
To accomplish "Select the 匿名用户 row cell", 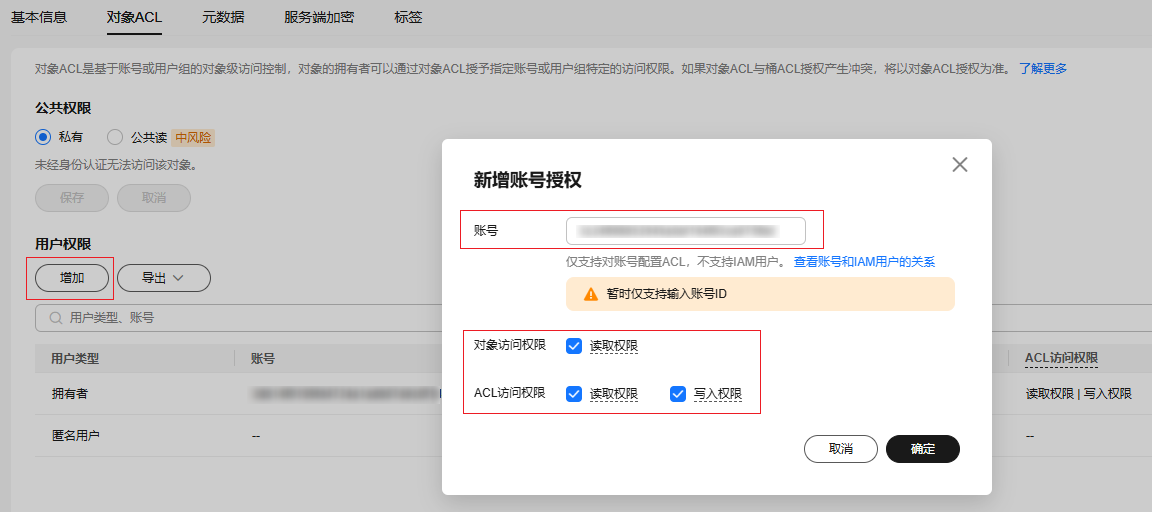I will tap(75, 436).
